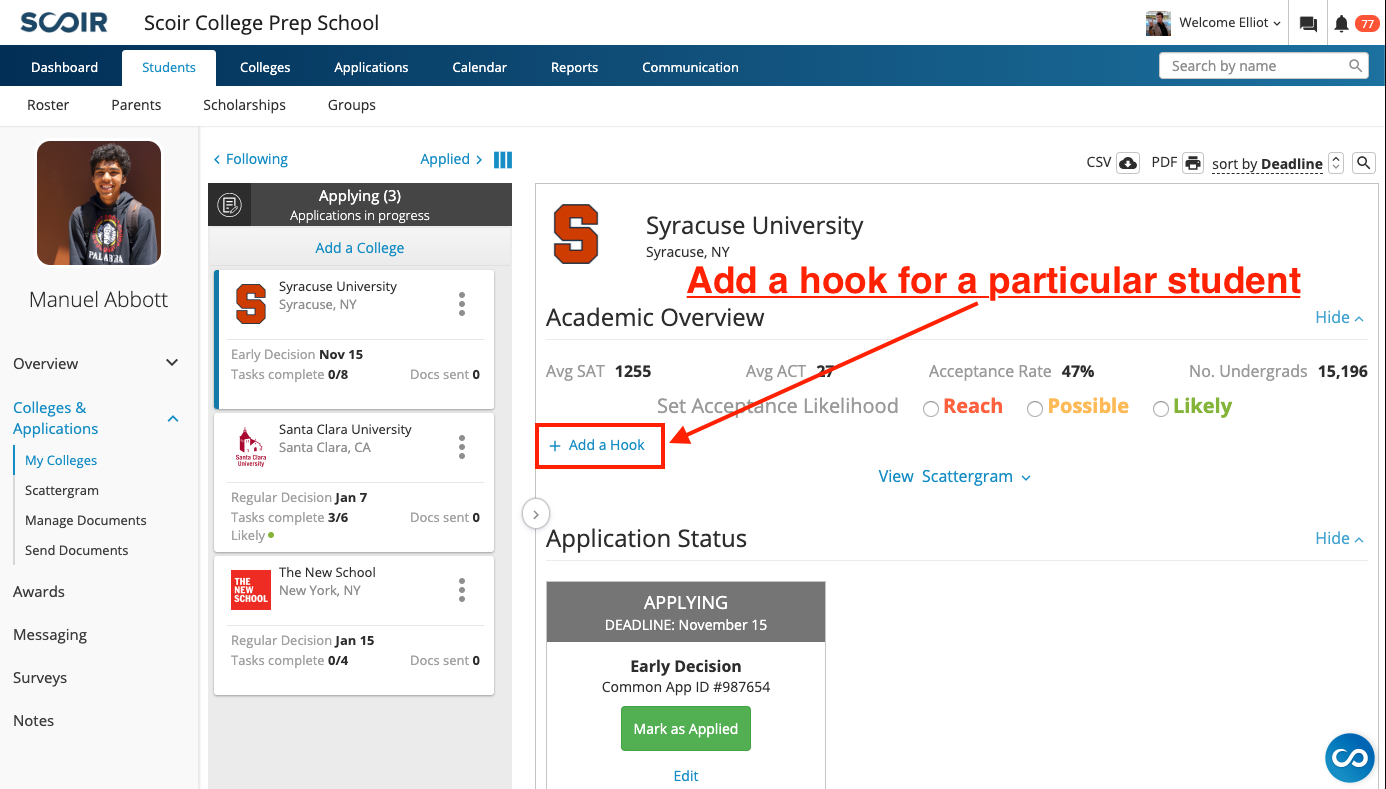Click Add a College link
Image resolution: width=1386 pixels, height=789 pixels.
pyautogui.click(x=360, y=248)
